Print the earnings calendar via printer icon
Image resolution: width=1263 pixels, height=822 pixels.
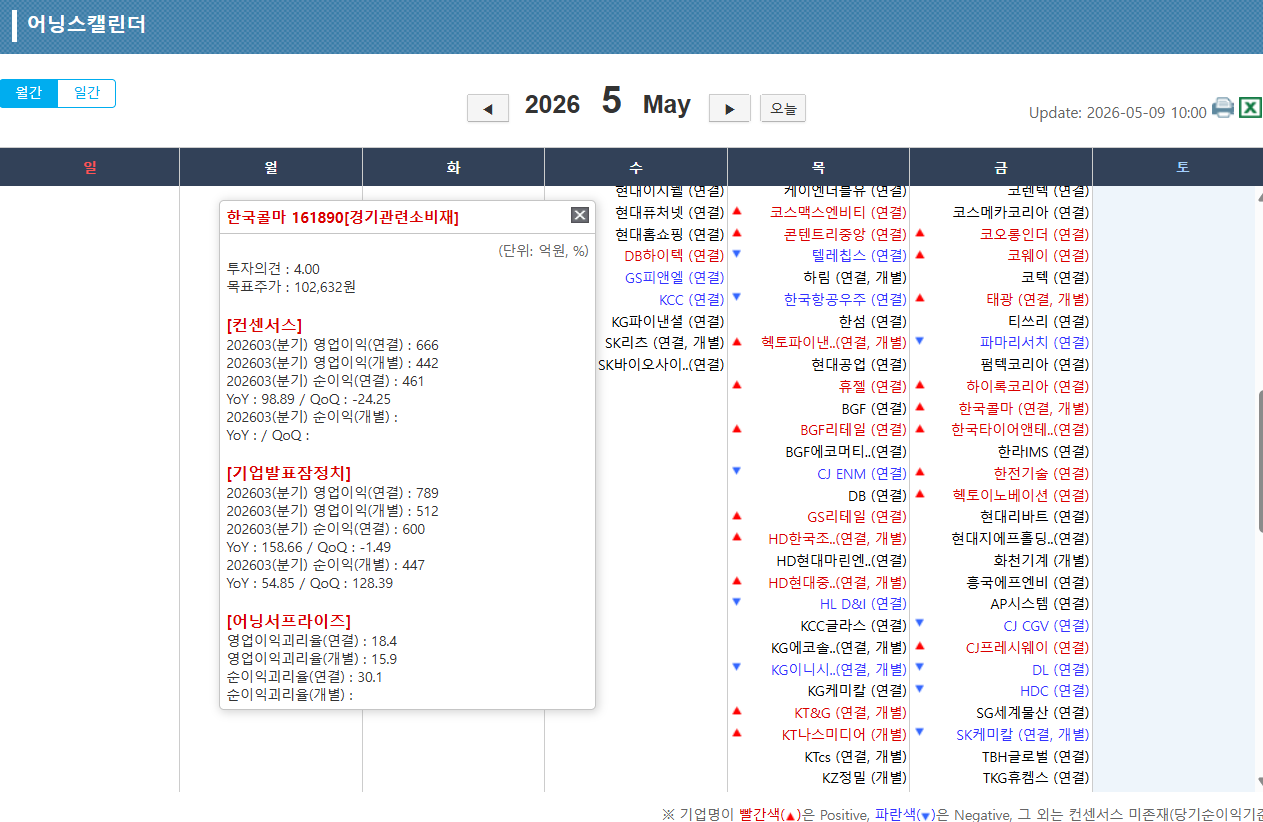[1223, 108]
